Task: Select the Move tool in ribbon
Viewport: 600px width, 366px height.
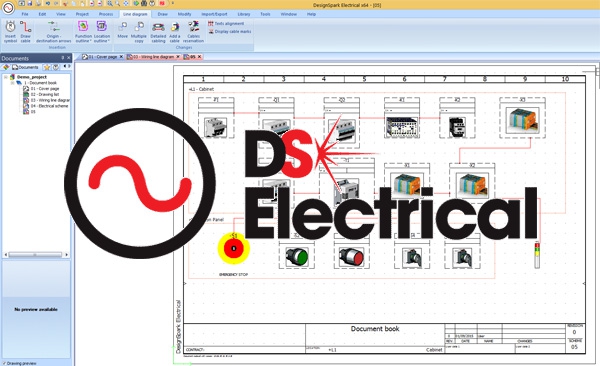Action: pyautogui.click(x=122, y=30)
